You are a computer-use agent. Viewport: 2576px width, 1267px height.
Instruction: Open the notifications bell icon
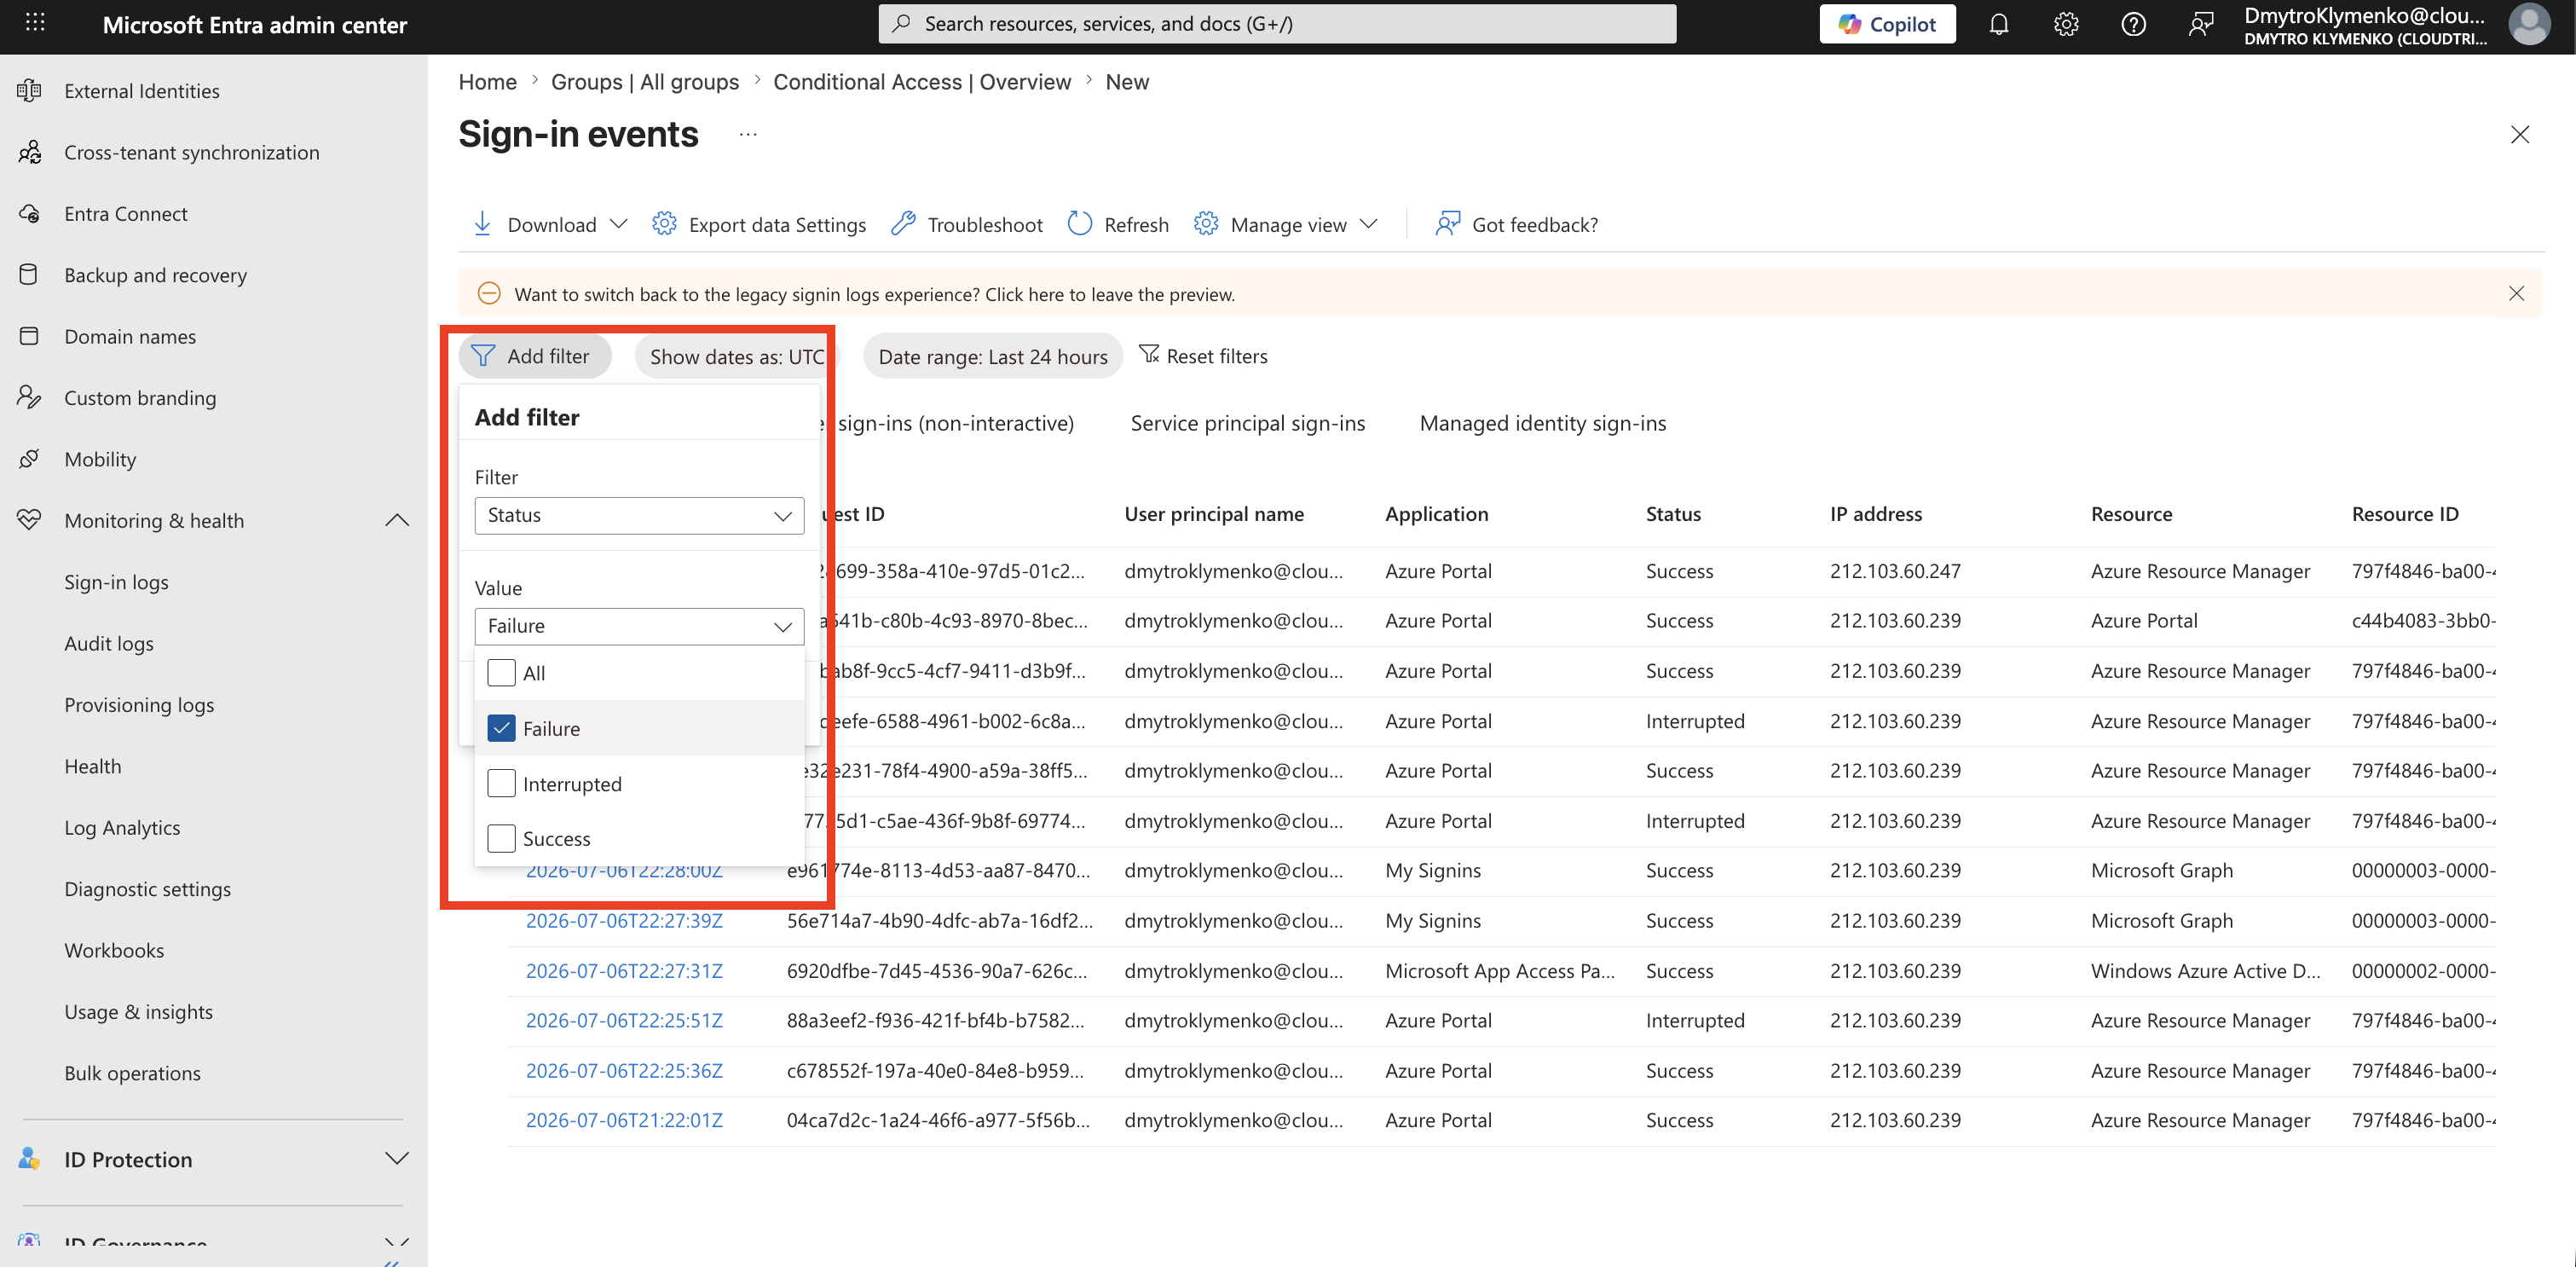click(1998, 24)
